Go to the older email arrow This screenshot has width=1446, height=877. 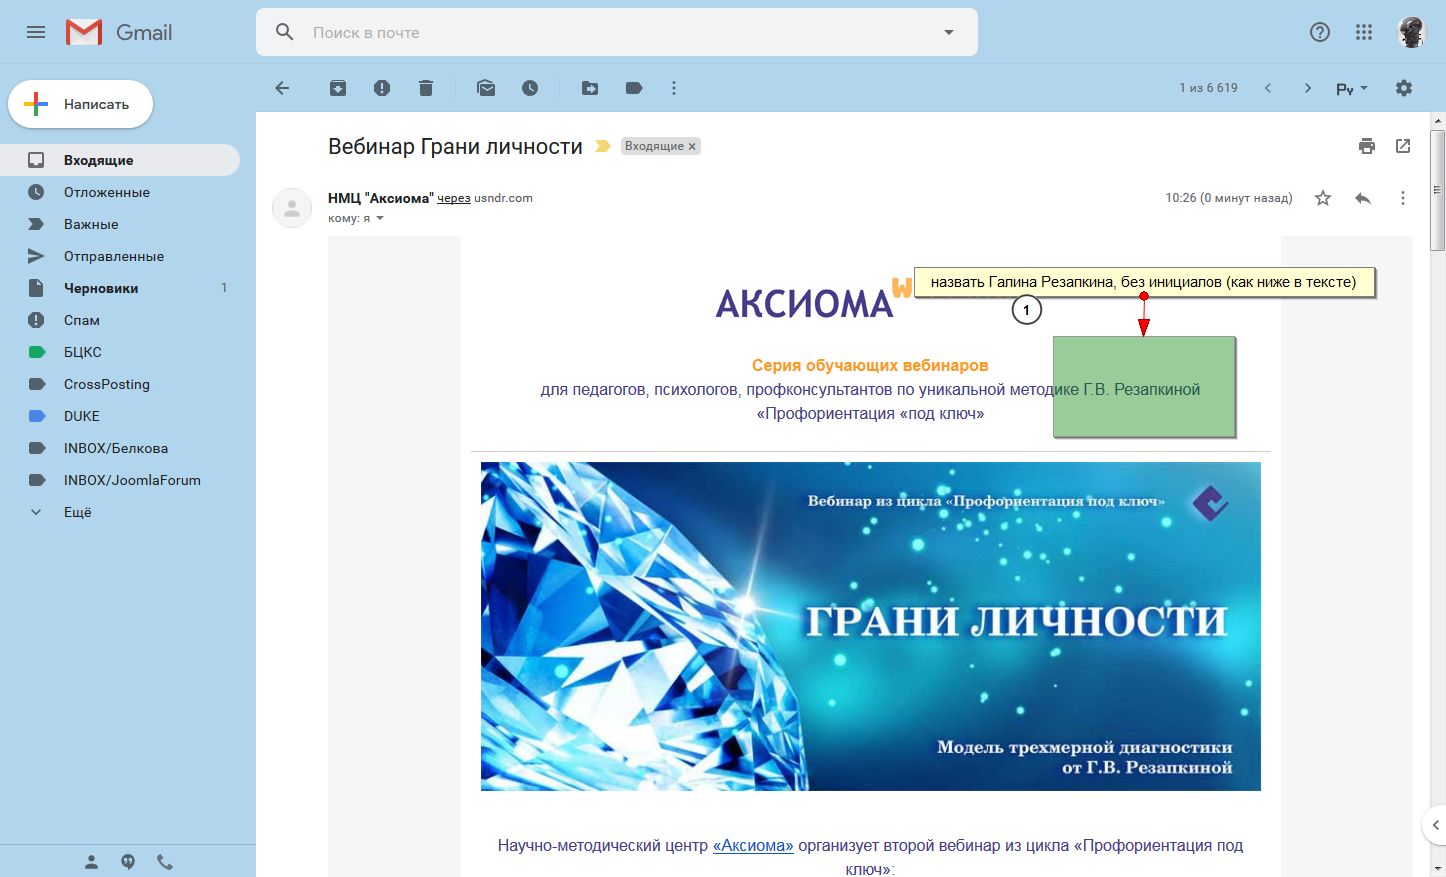(1308, 88)
